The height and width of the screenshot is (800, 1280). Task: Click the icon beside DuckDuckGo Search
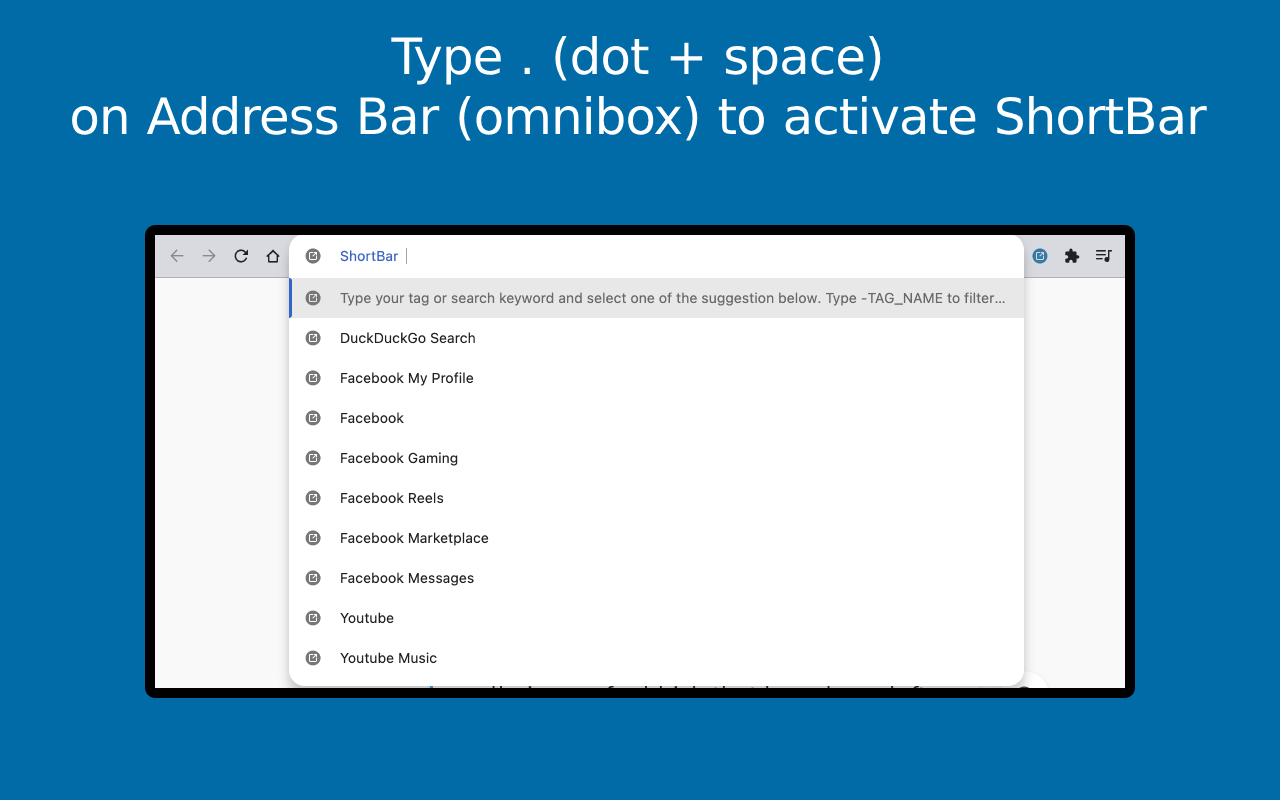pyautogui.click(x=313, y=338)
